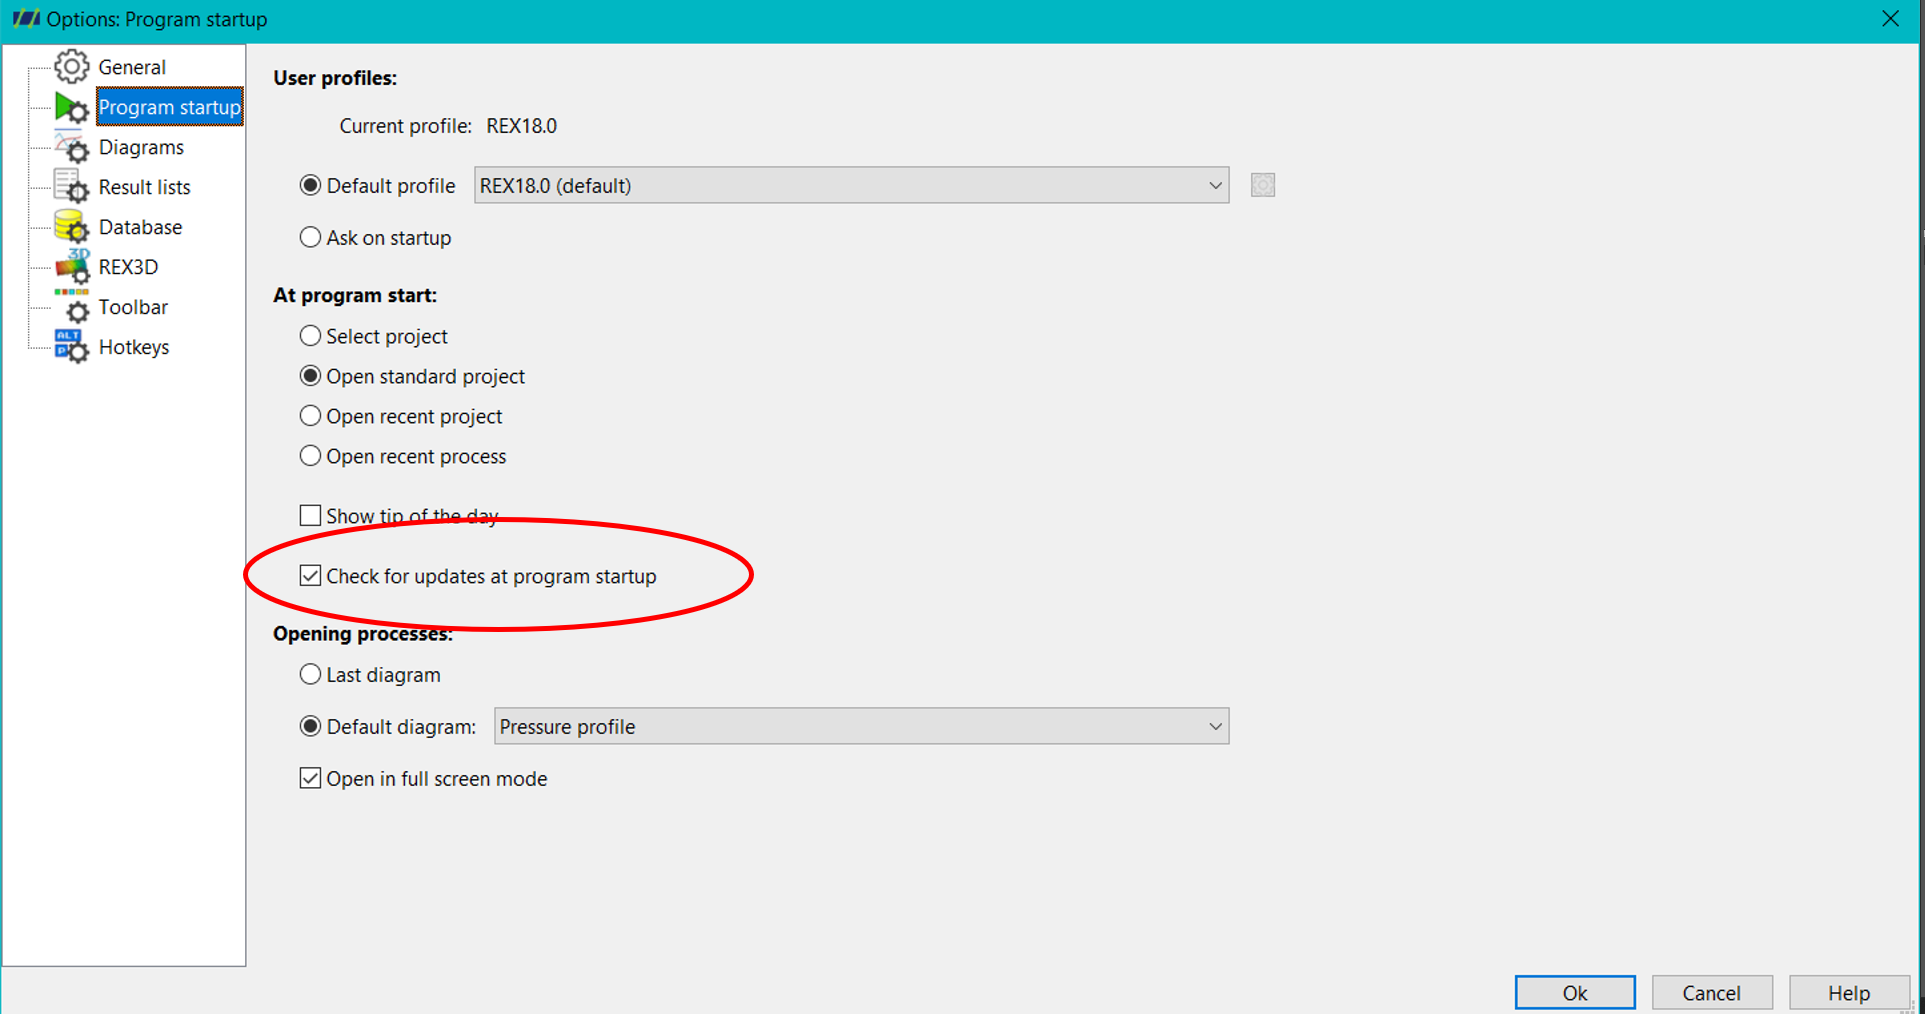The height and width of the screenshot is (1014, 1925).
Task: Click the profile settings gear beside dropdown
Action: [x=1263, y=186]
